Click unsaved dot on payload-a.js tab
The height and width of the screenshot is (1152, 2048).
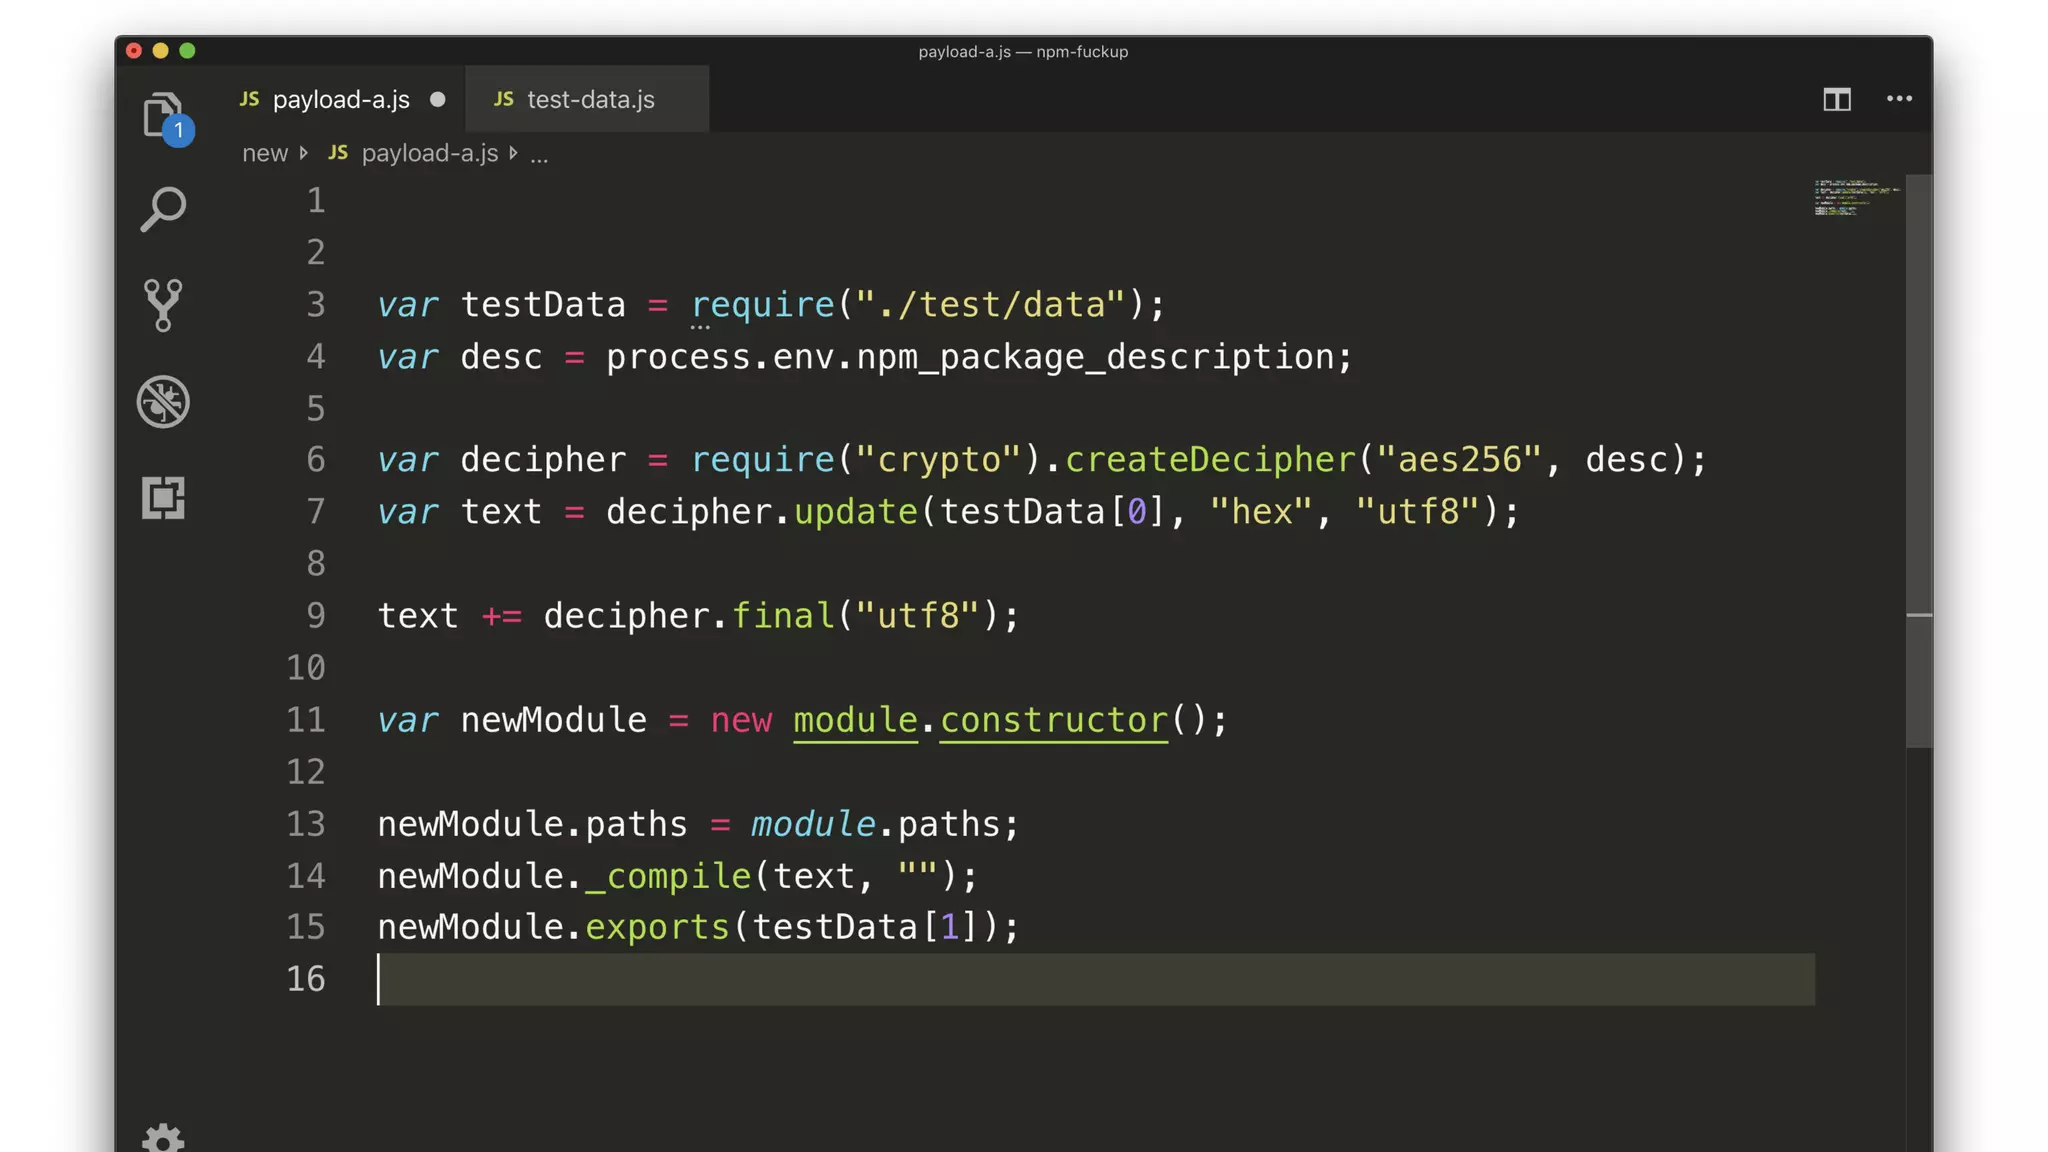(x=437, y=99)
